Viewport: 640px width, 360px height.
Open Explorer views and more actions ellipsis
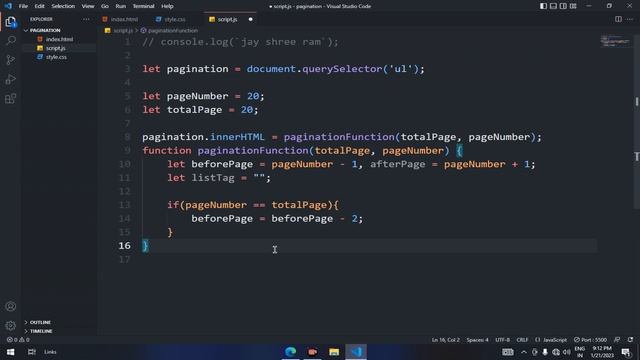click(x=86, y=19)
